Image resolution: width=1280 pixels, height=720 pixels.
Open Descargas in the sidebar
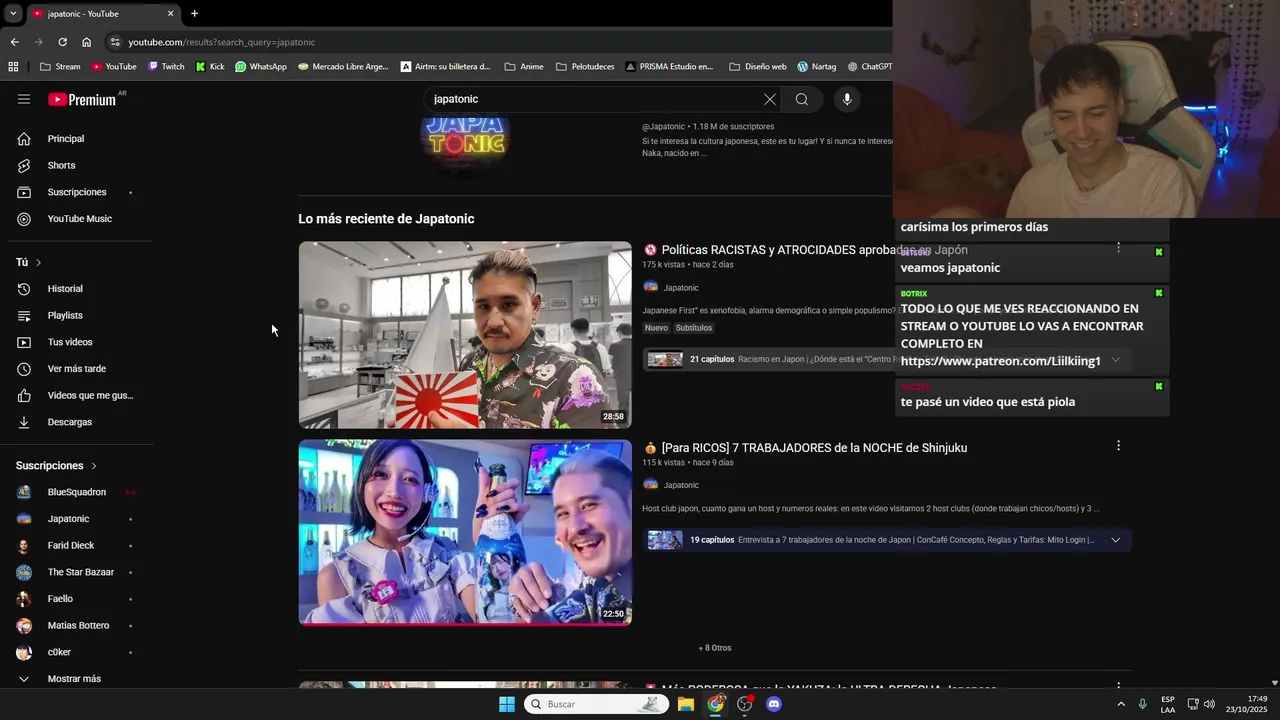[x=76, y=422]
